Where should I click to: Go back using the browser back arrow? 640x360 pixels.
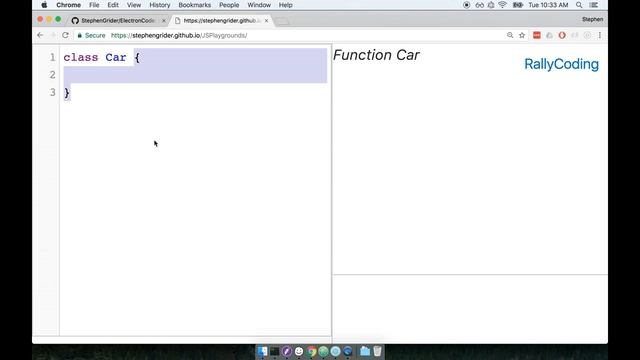[x=40, y=36]
